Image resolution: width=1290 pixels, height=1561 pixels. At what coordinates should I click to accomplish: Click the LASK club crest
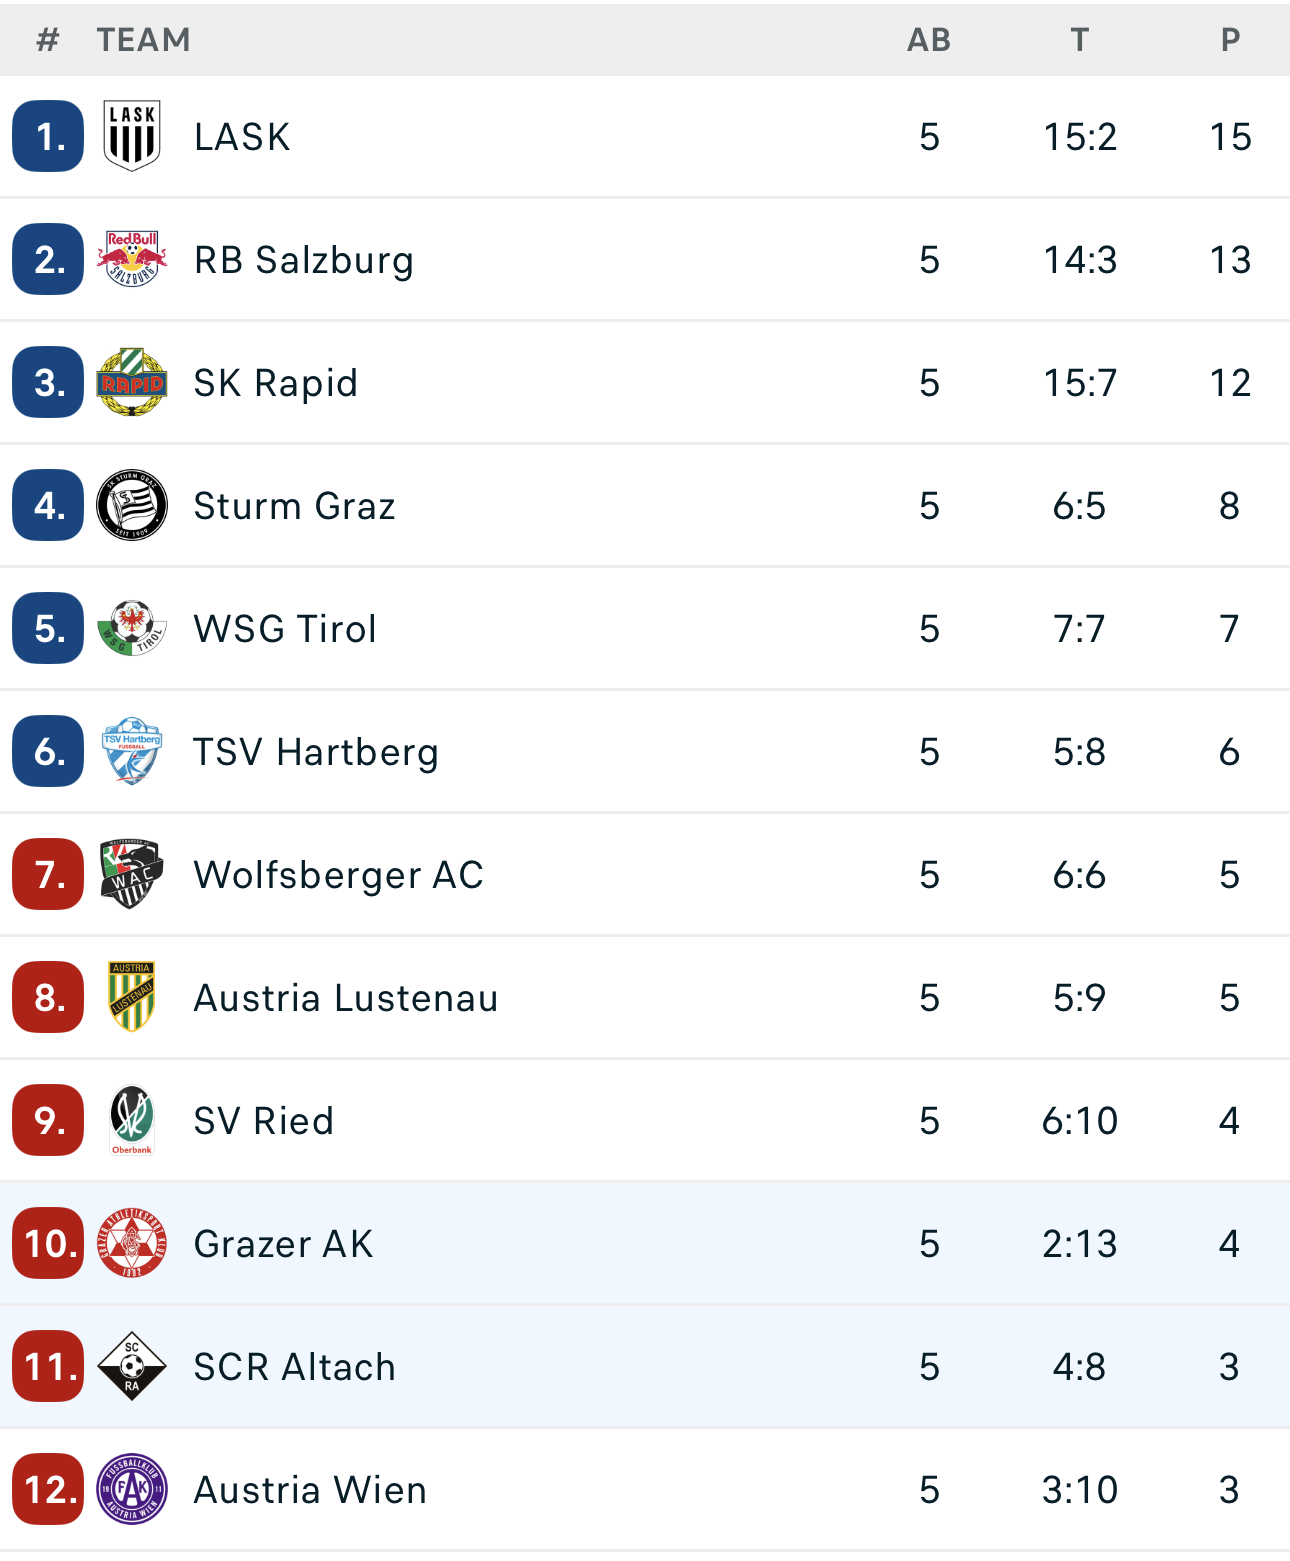132,136
